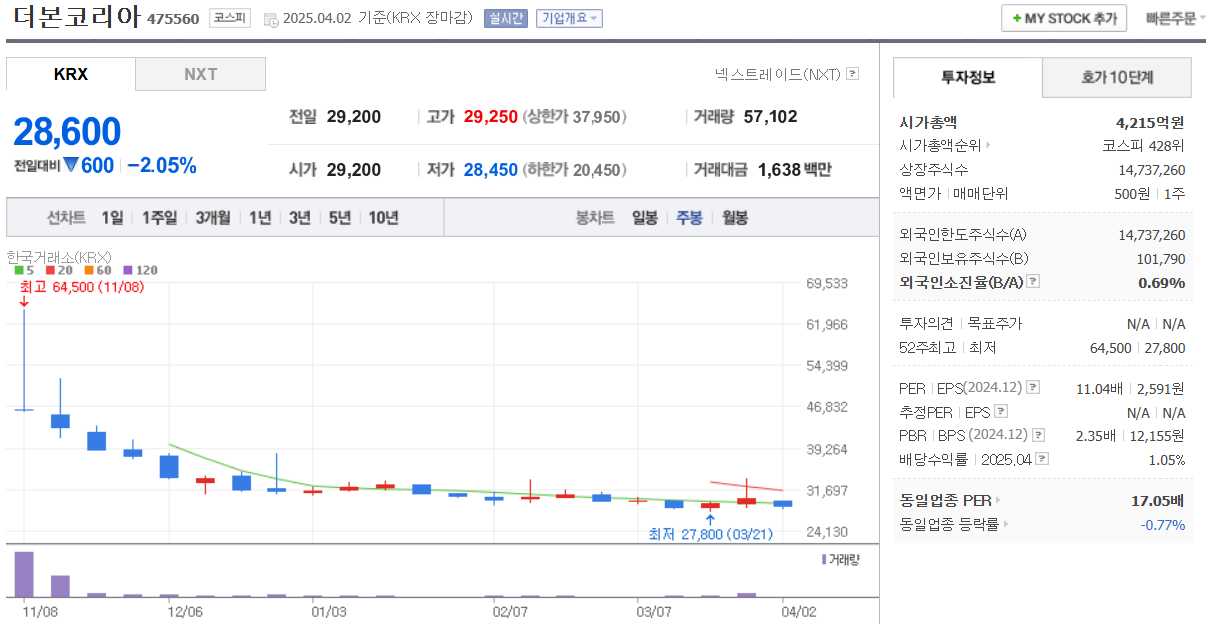Open help icon next to 추정PER EPS
Screen dimensions: 1214x624
click(x=1001, y=412)
